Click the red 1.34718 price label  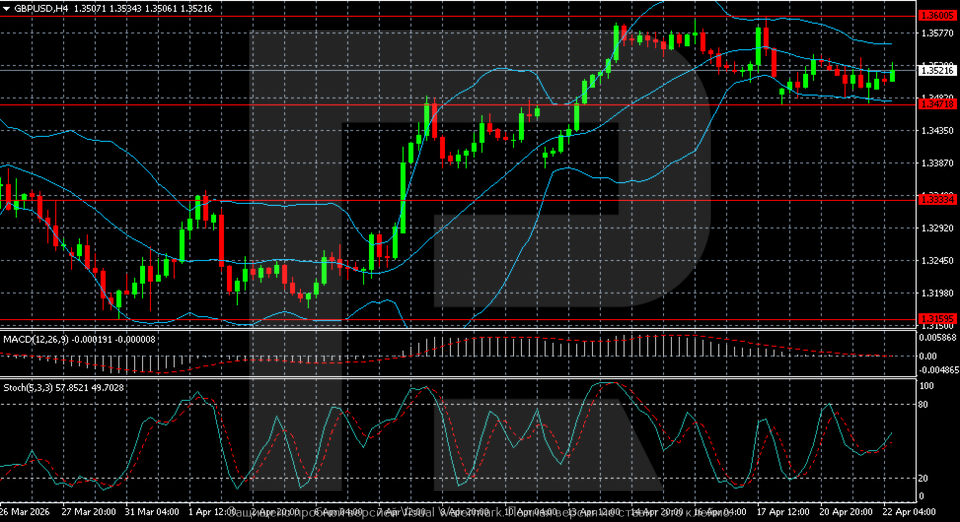[937, 104]
